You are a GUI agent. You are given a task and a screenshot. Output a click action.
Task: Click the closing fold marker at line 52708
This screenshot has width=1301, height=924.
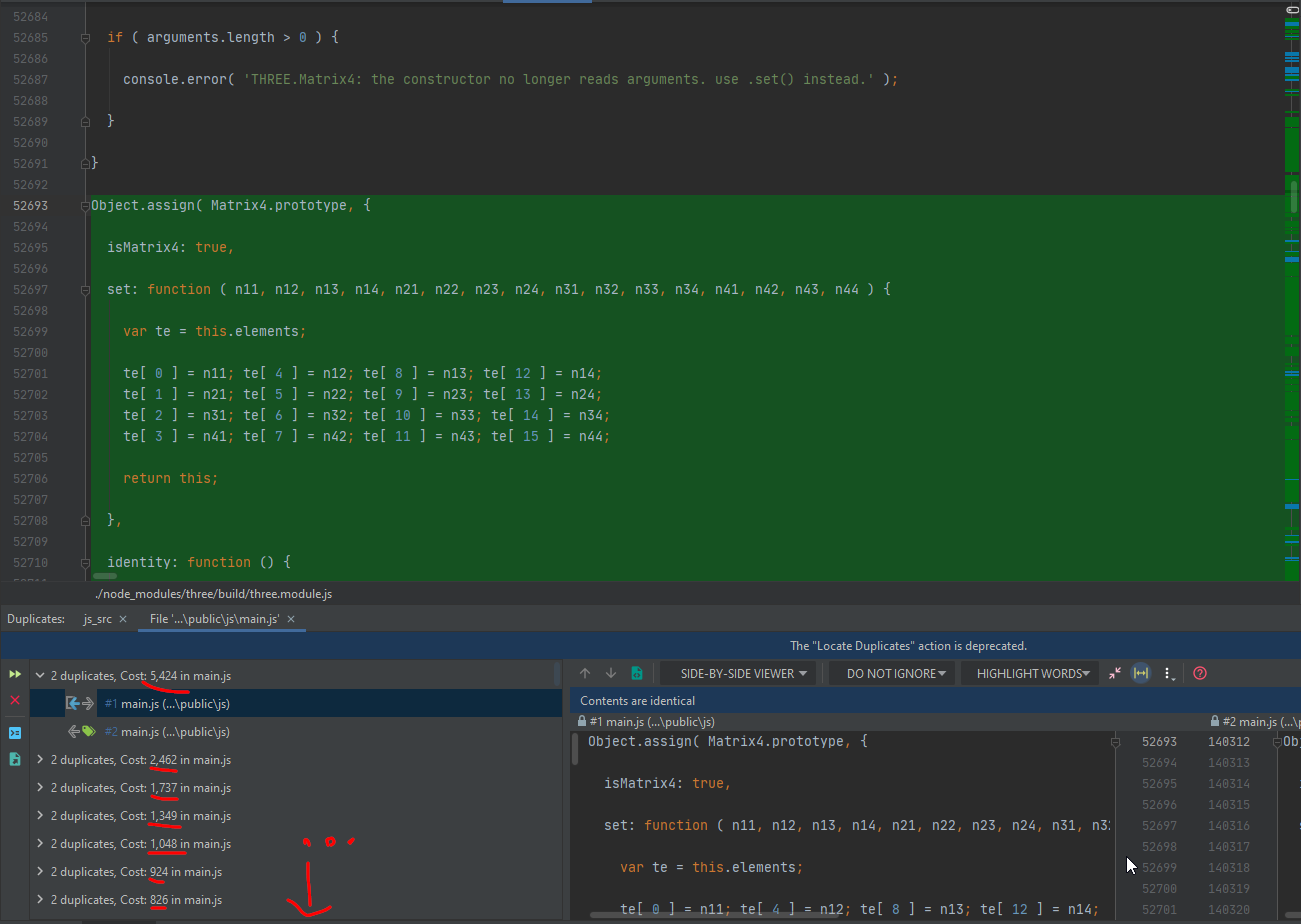coord(85,520)
